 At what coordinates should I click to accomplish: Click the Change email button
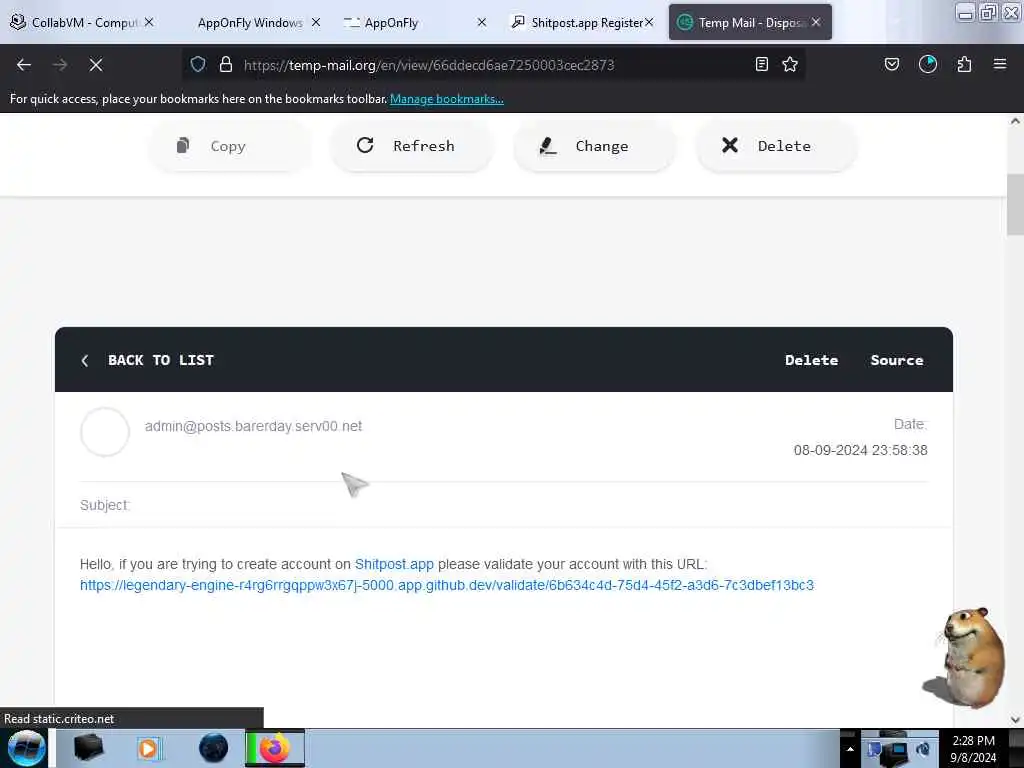point(594,146)
